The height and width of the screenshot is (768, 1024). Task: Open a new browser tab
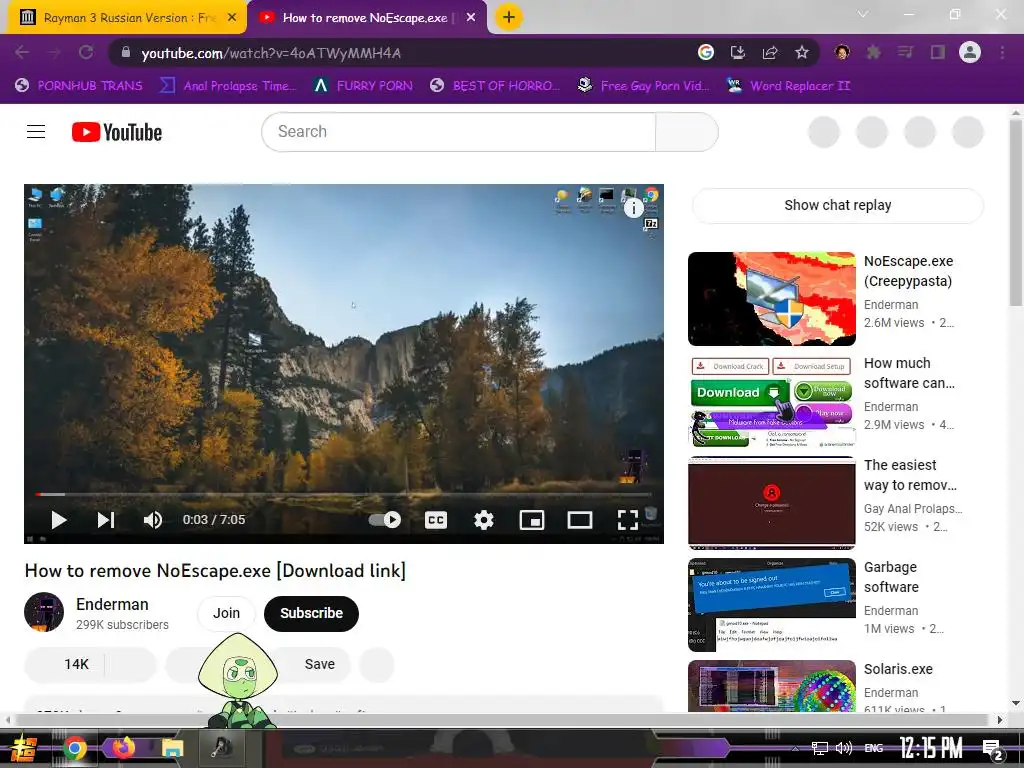[x=509, y=17]
